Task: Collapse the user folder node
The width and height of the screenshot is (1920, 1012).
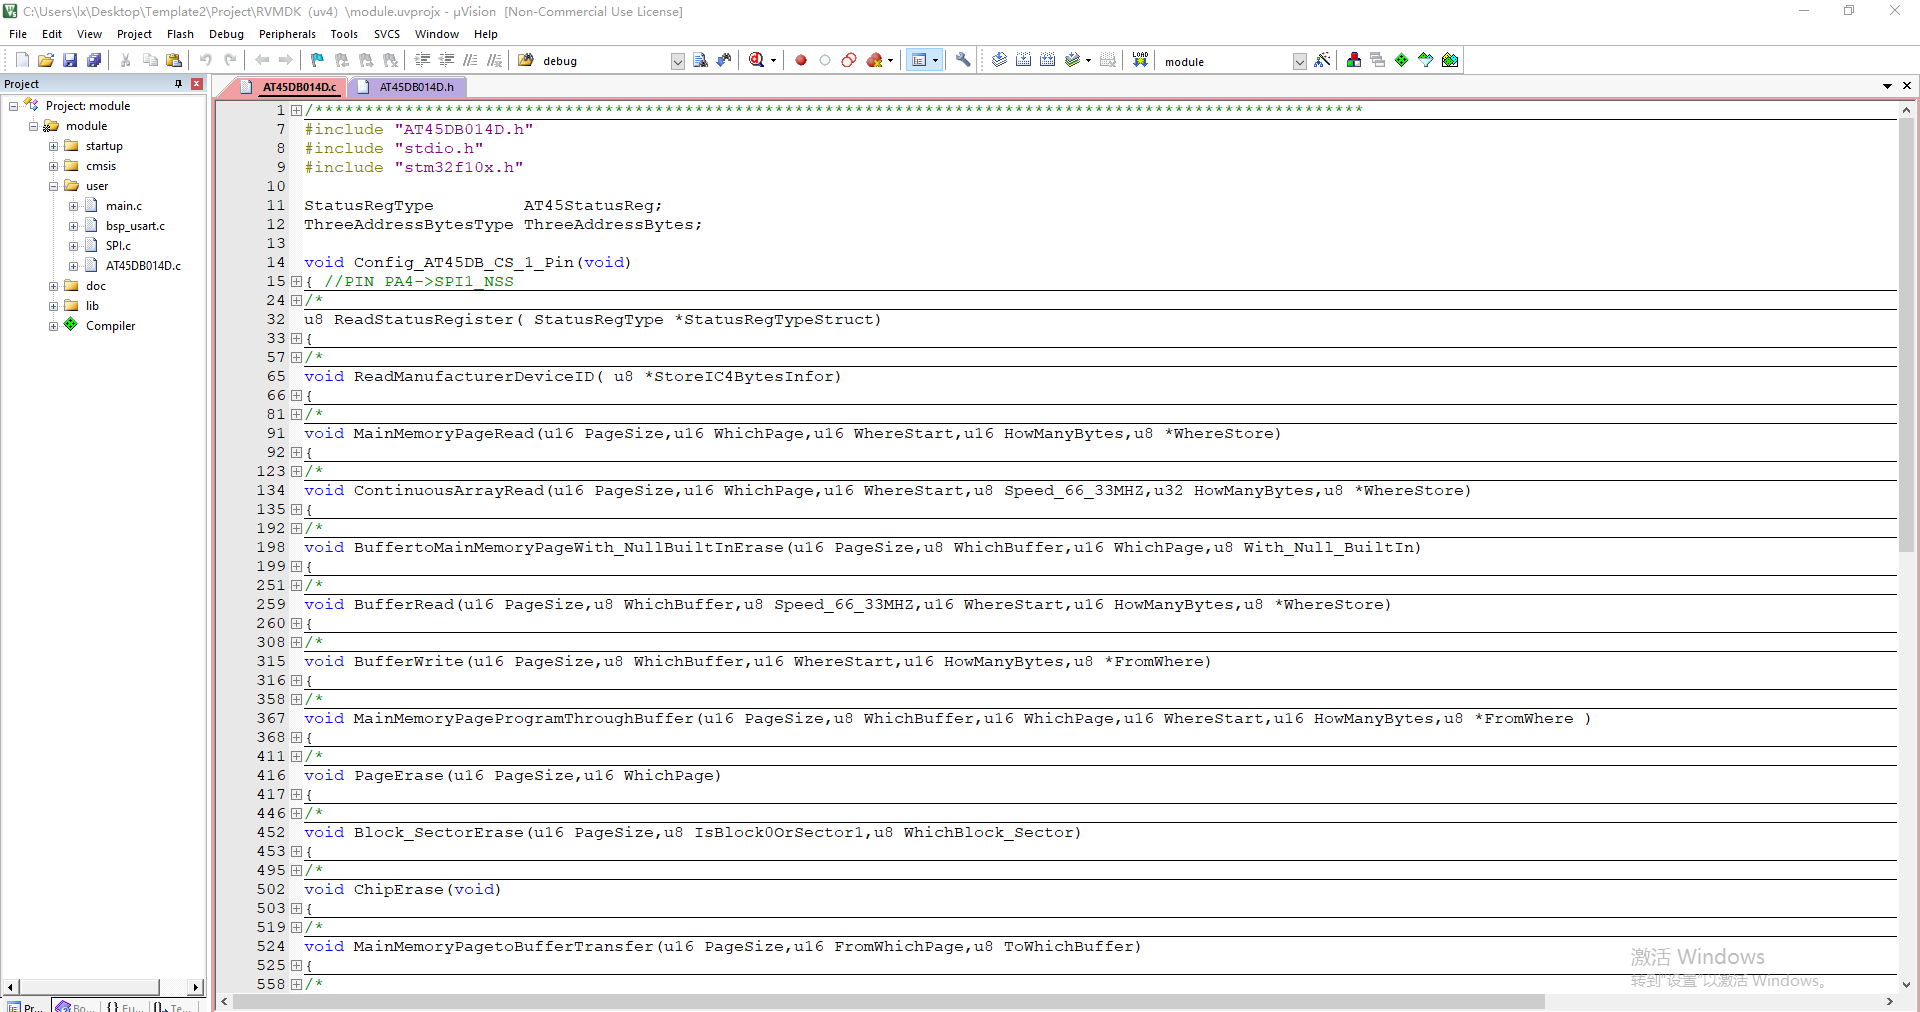Action: click(x=54, y=186)
